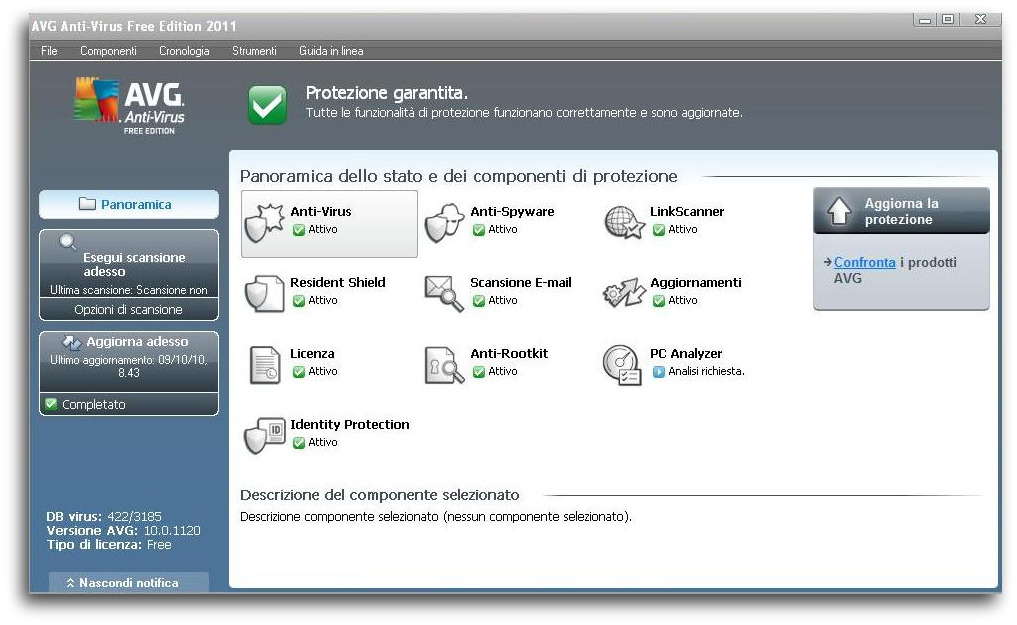
Task: Open the Anti-Spyware component icon
Action: [x=444, y=223]
